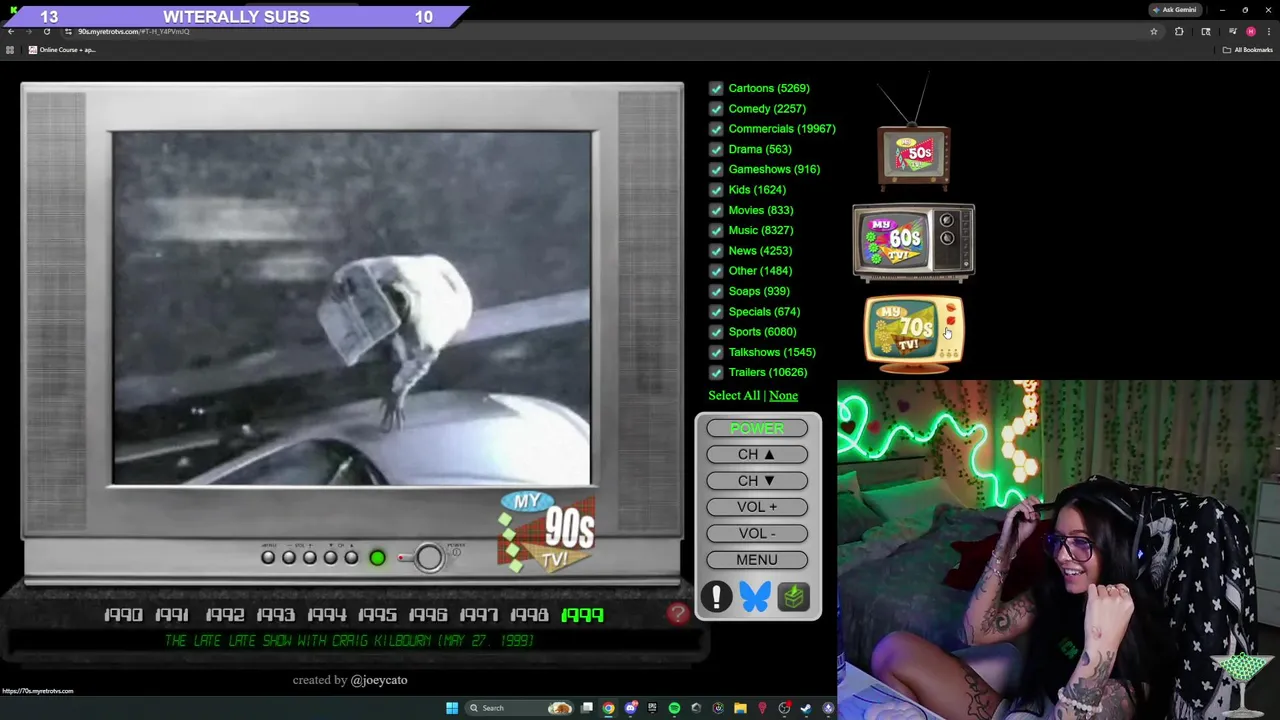Uncheck the Cartoons category
The image size is (1280, 720).
(x=716, y=88)
